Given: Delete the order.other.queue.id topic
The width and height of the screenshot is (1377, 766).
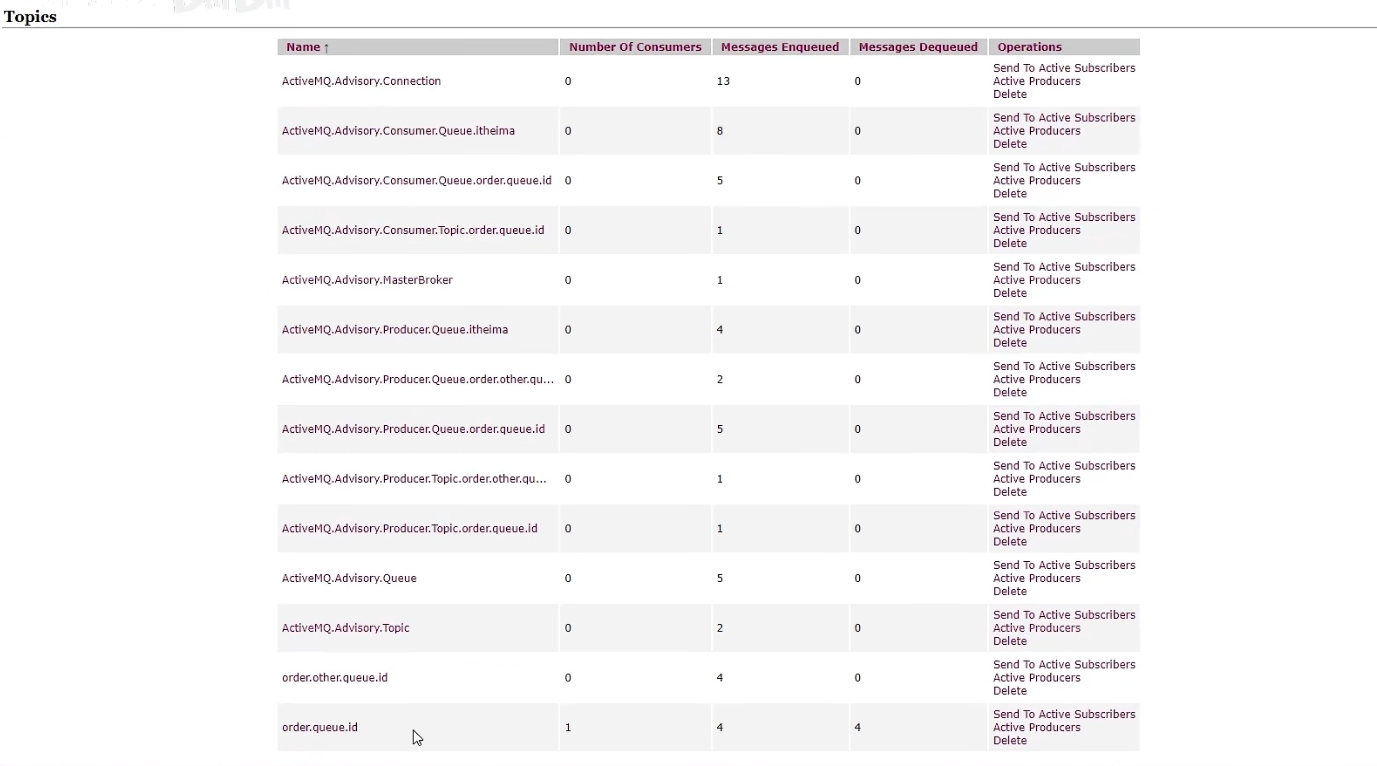Looking at the screenshot, I should click(1010, 691).
